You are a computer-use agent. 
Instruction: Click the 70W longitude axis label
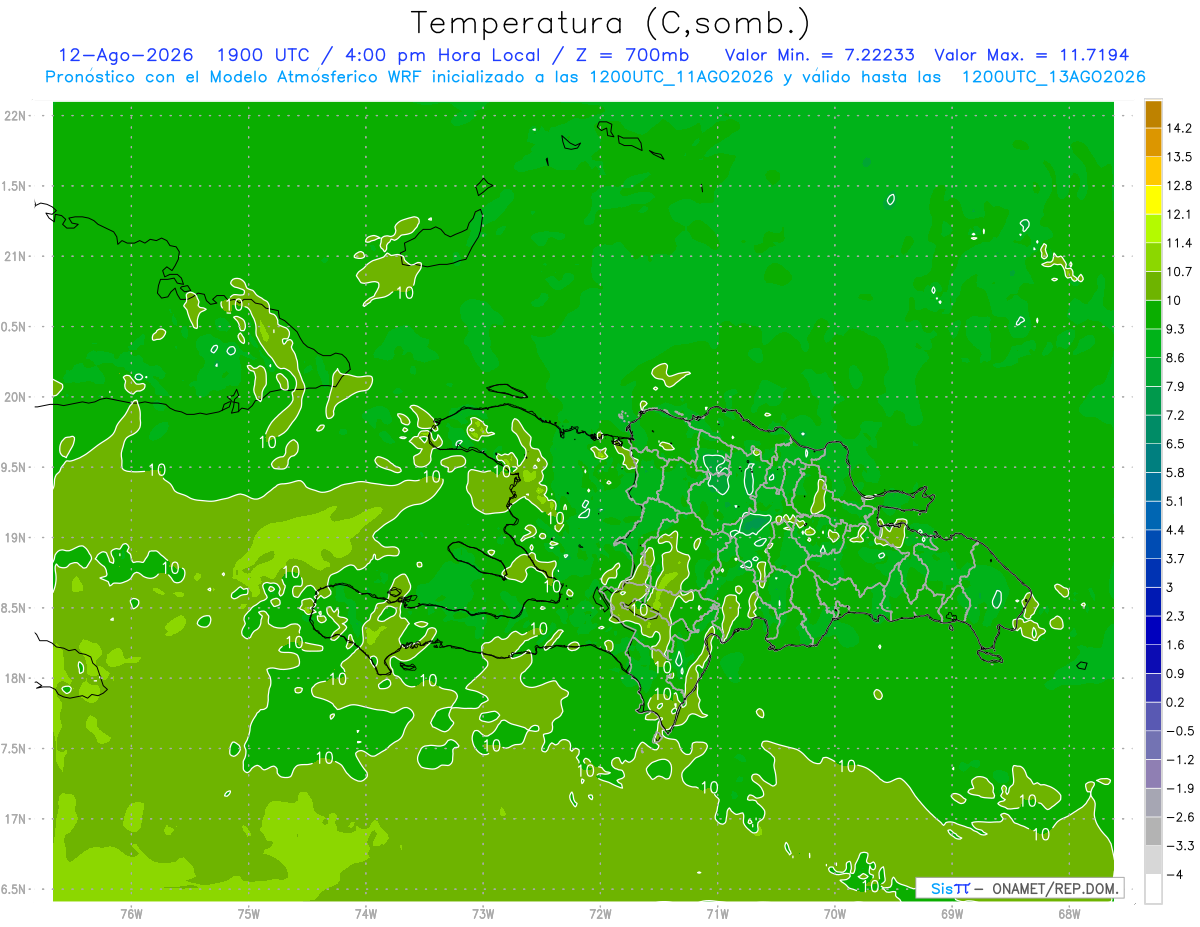(835, 914)
